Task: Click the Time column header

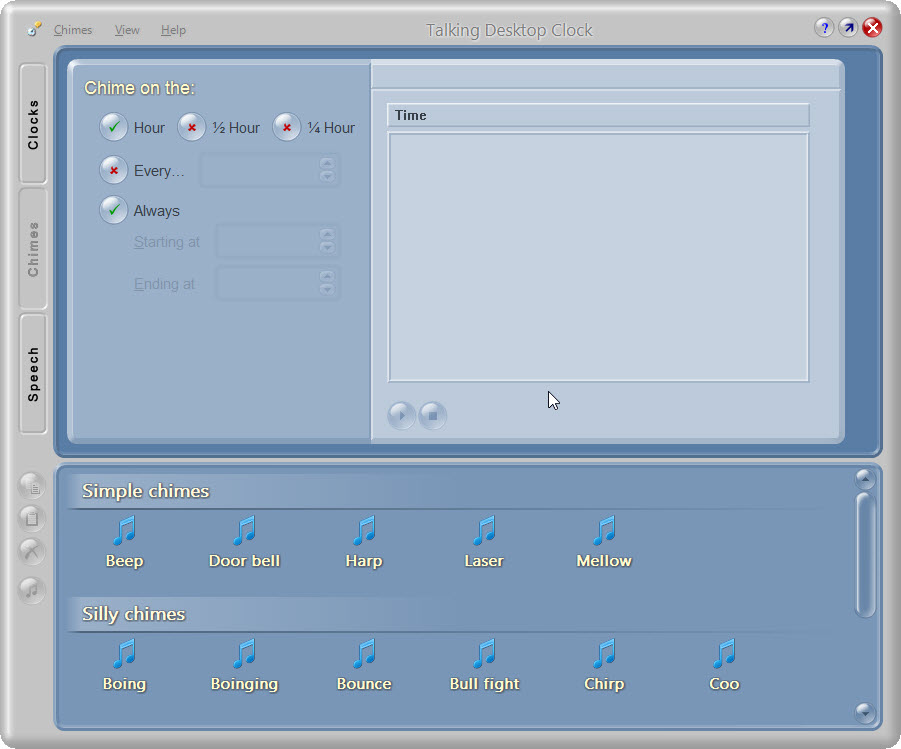Action: point(598,116)
